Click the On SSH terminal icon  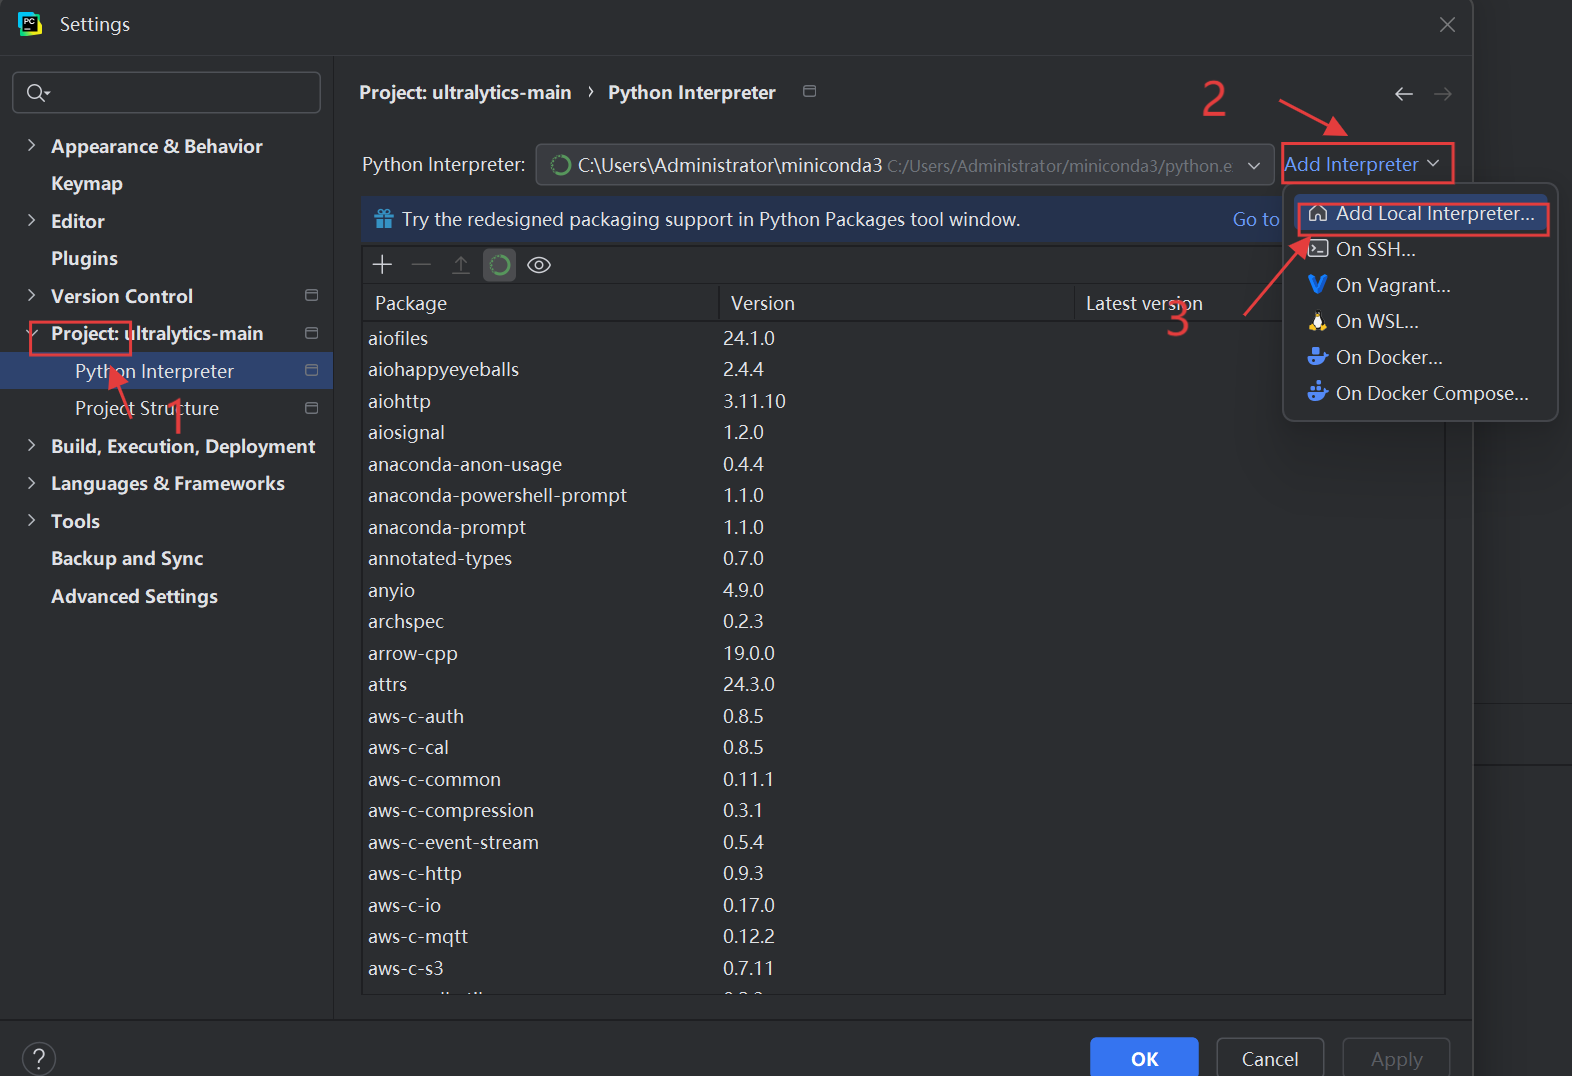click(1318, 249)
